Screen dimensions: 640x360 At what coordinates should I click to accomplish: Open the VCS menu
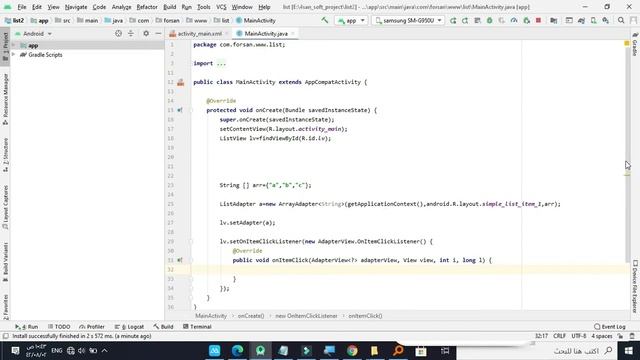pyautogui.click(x=221, y=7)
